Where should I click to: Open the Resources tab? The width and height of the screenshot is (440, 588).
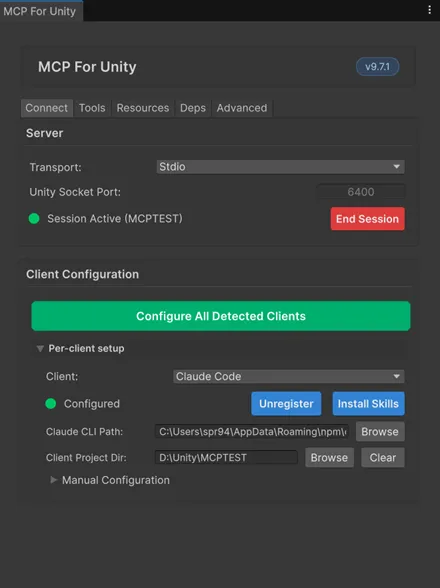143,108
